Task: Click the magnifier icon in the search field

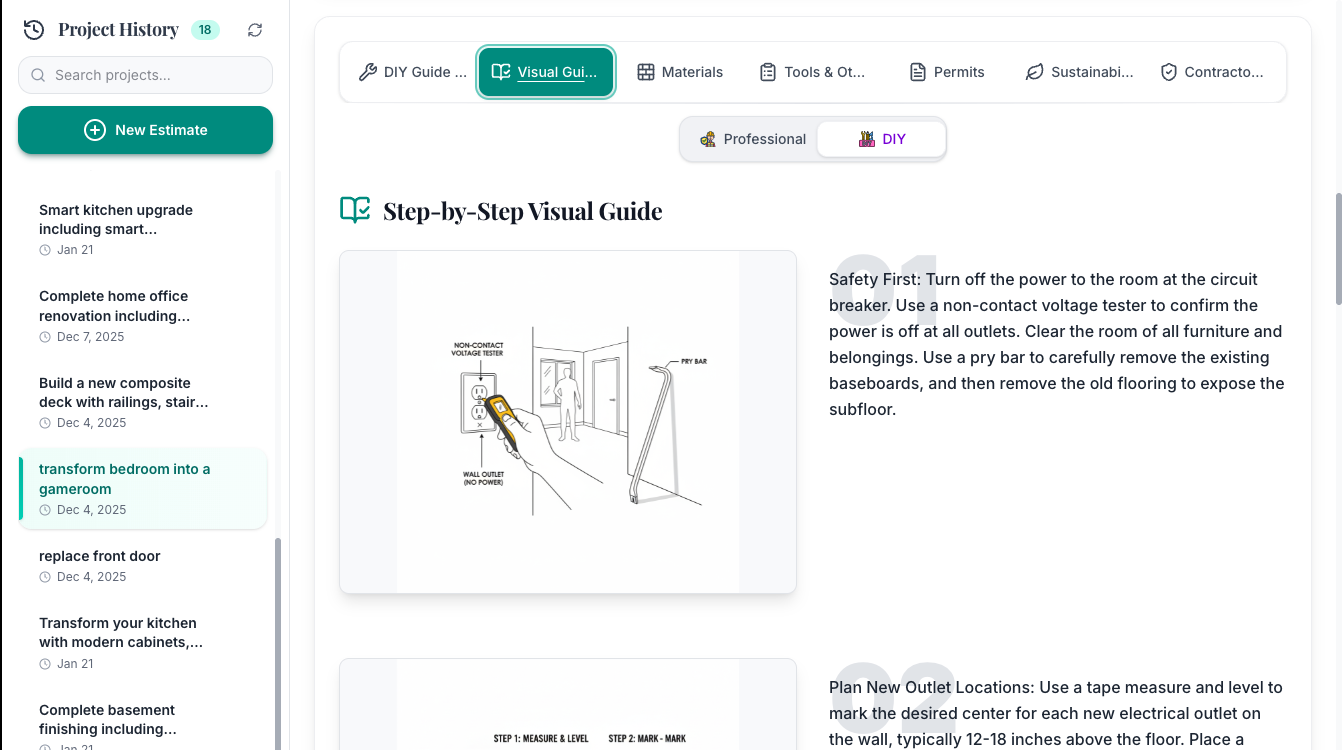Action: (x=38, y=75)
